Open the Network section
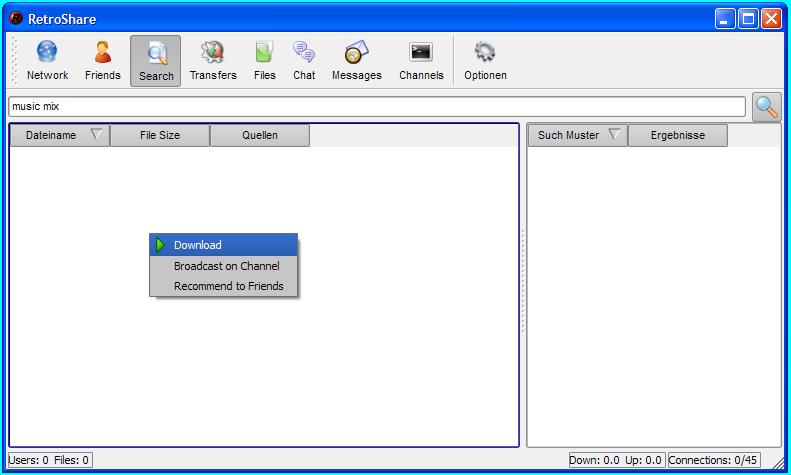The image size is (791, 475). [47, 61]
